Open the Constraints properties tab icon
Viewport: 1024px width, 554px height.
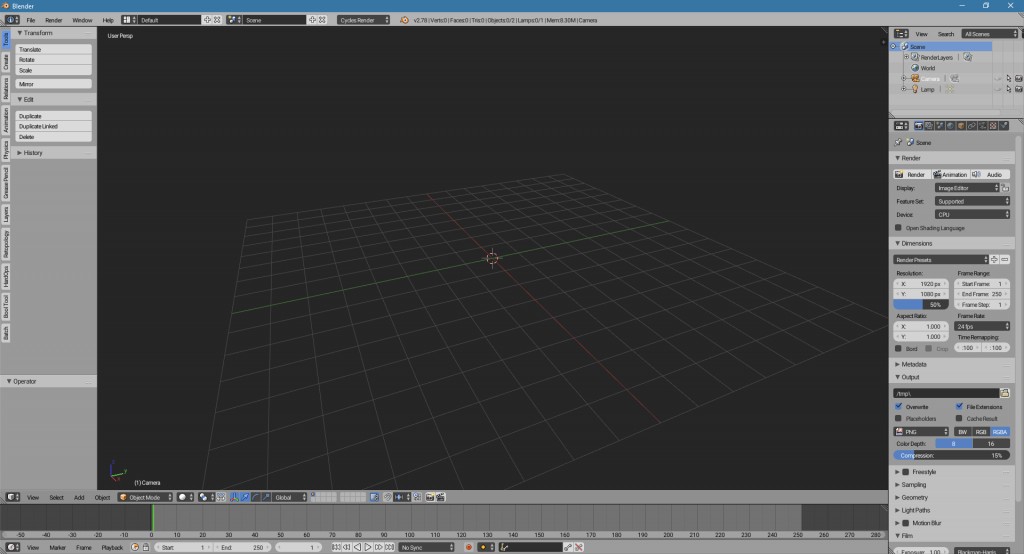click(971, 125)
